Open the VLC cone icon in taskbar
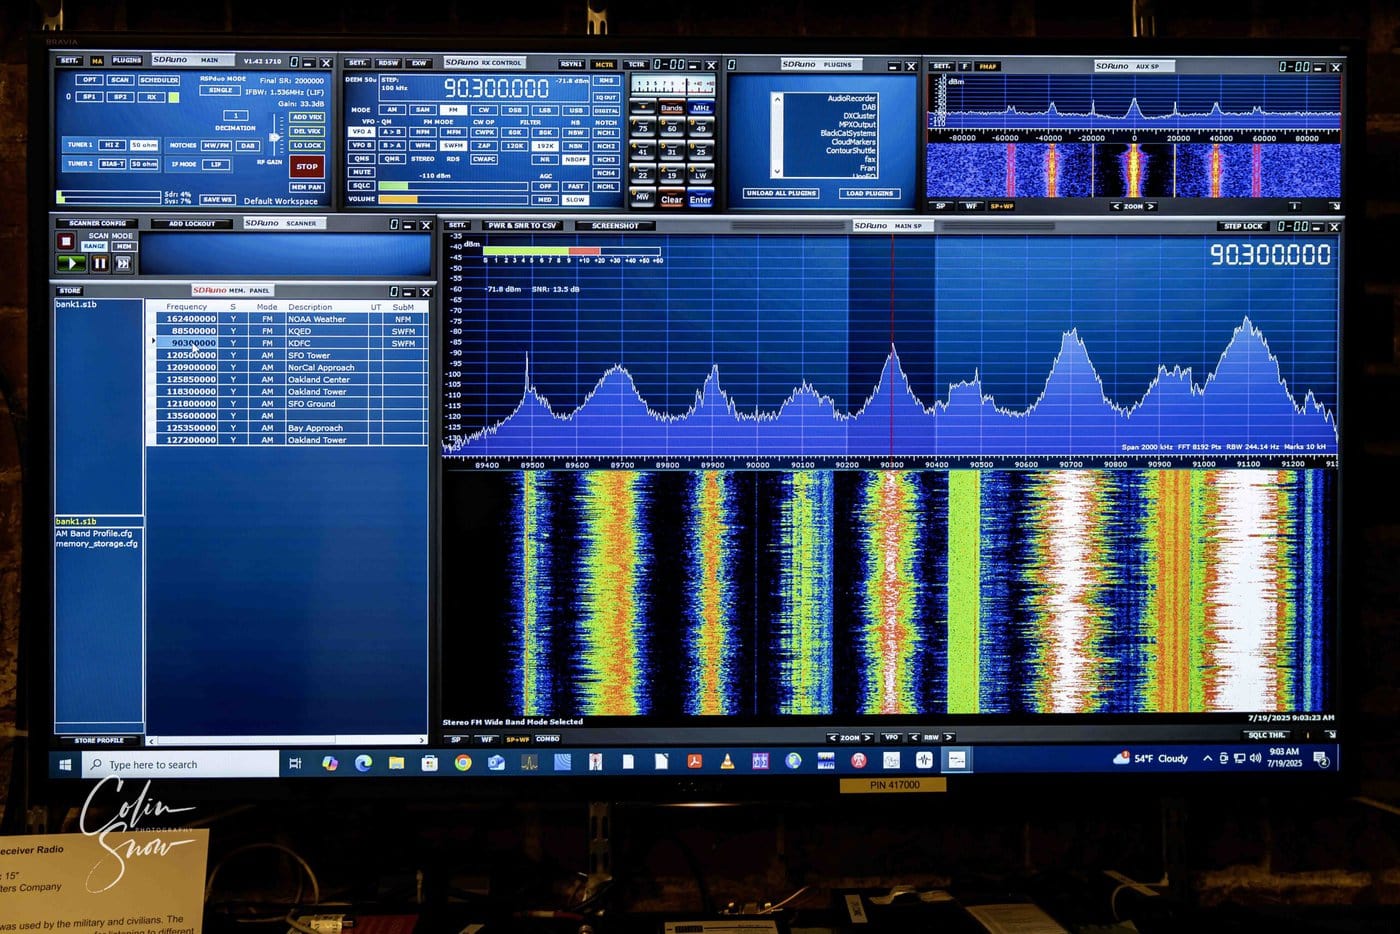This screenshot has height=934, width=1400. tap(727, 761)
